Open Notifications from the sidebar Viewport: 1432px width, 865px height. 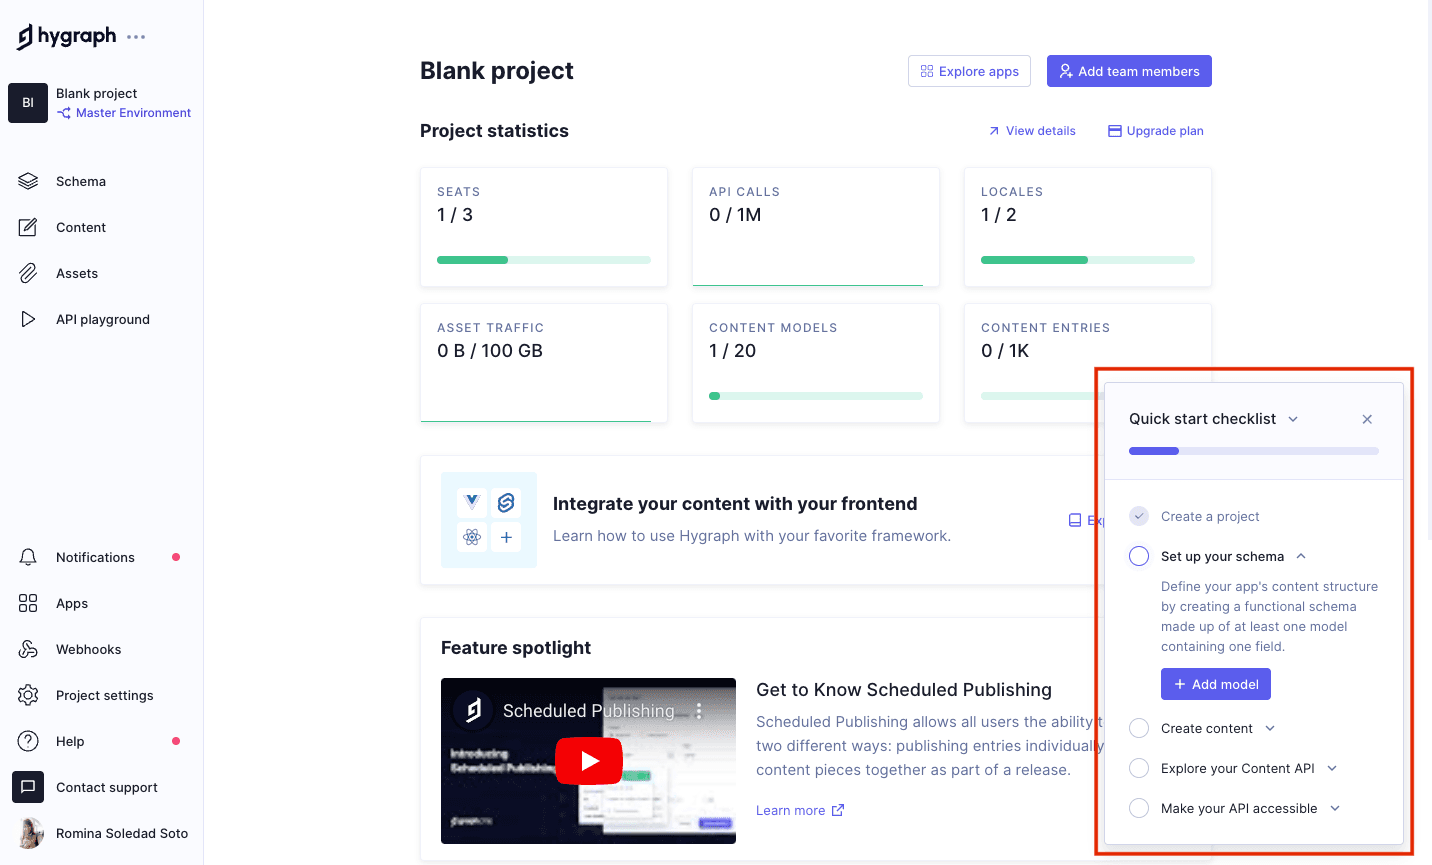click(95, 557)
